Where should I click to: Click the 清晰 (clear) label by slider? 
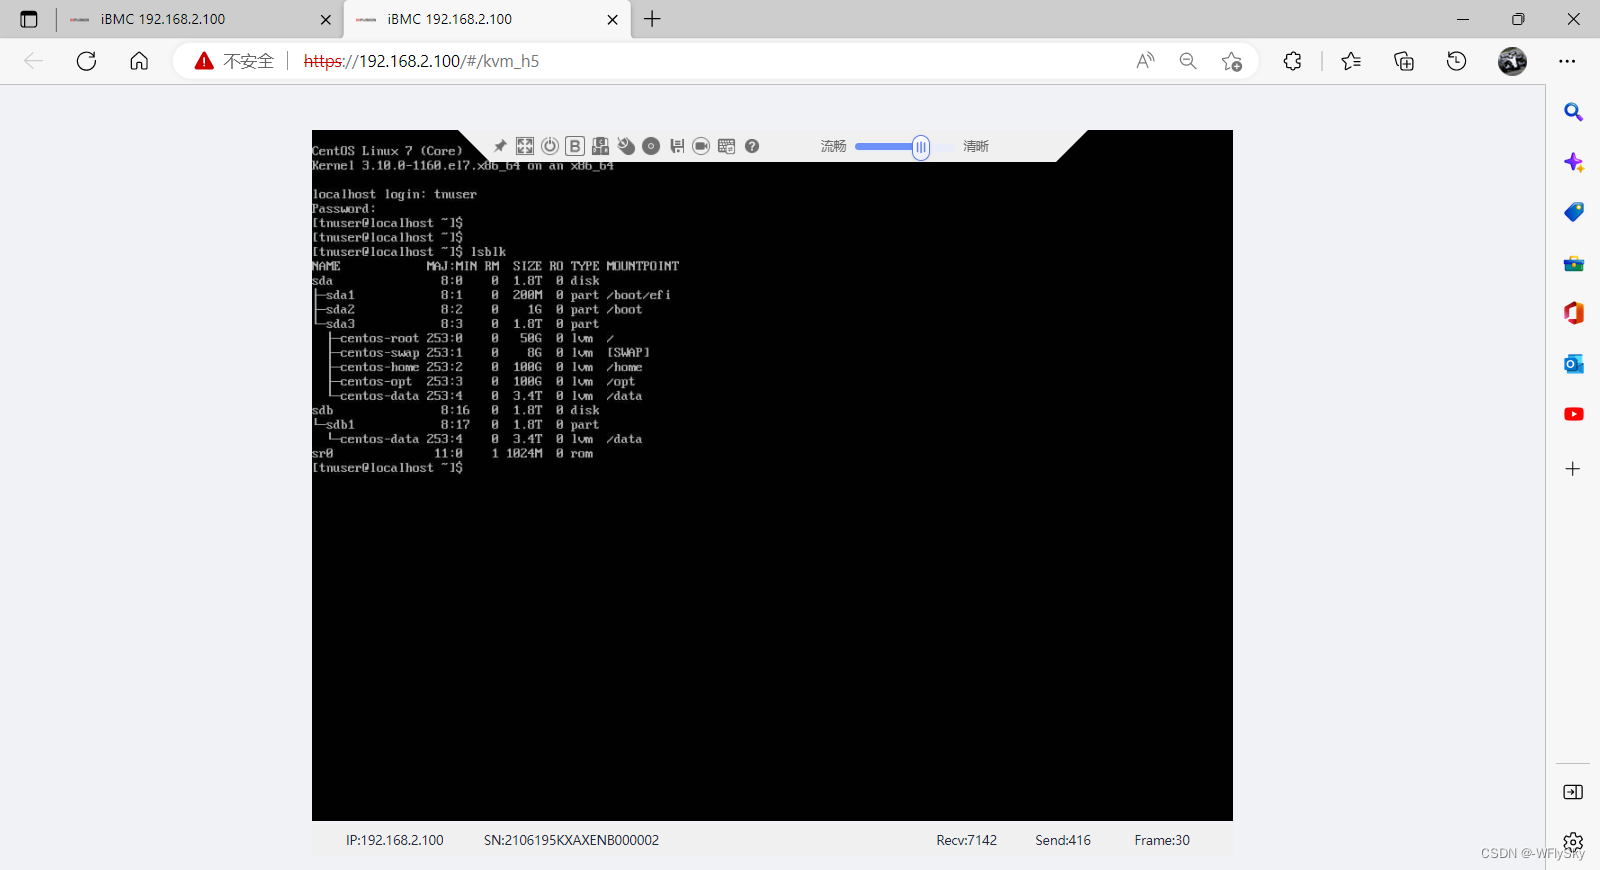click(x=976, y=146)
